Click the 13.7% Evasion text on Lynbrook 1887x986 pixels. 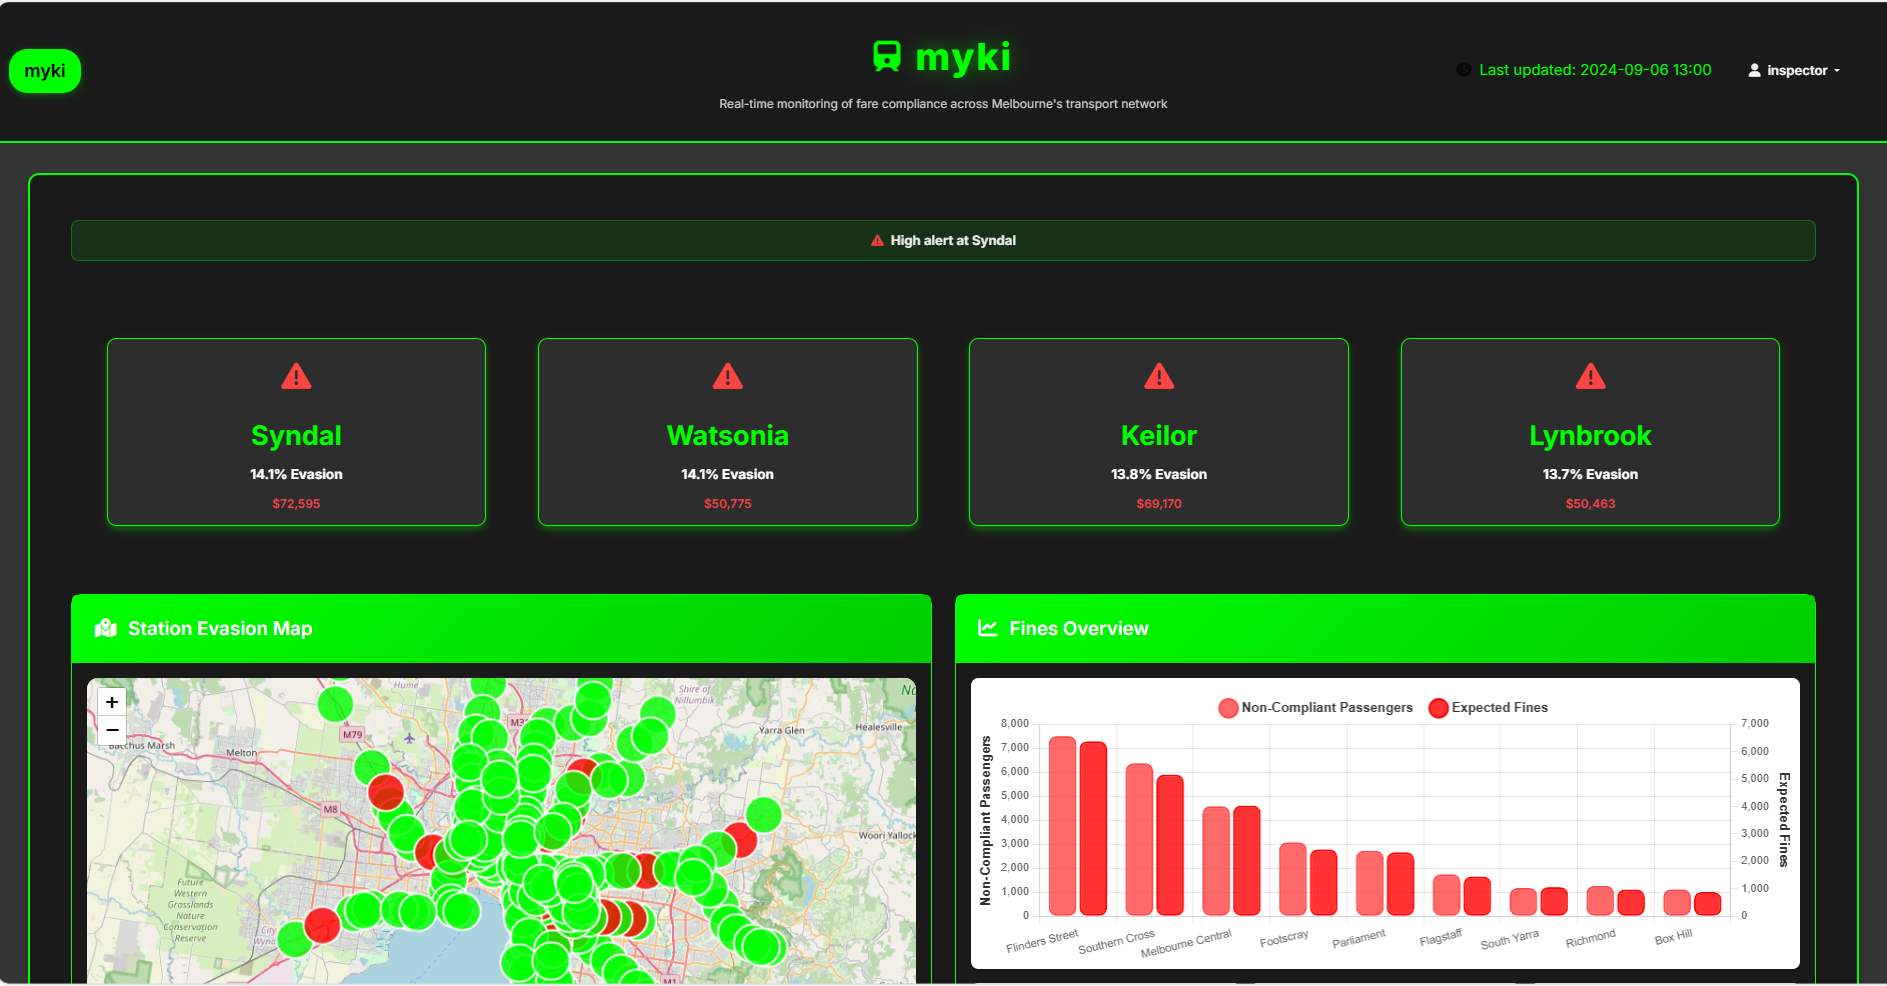tap(1590, 475)
